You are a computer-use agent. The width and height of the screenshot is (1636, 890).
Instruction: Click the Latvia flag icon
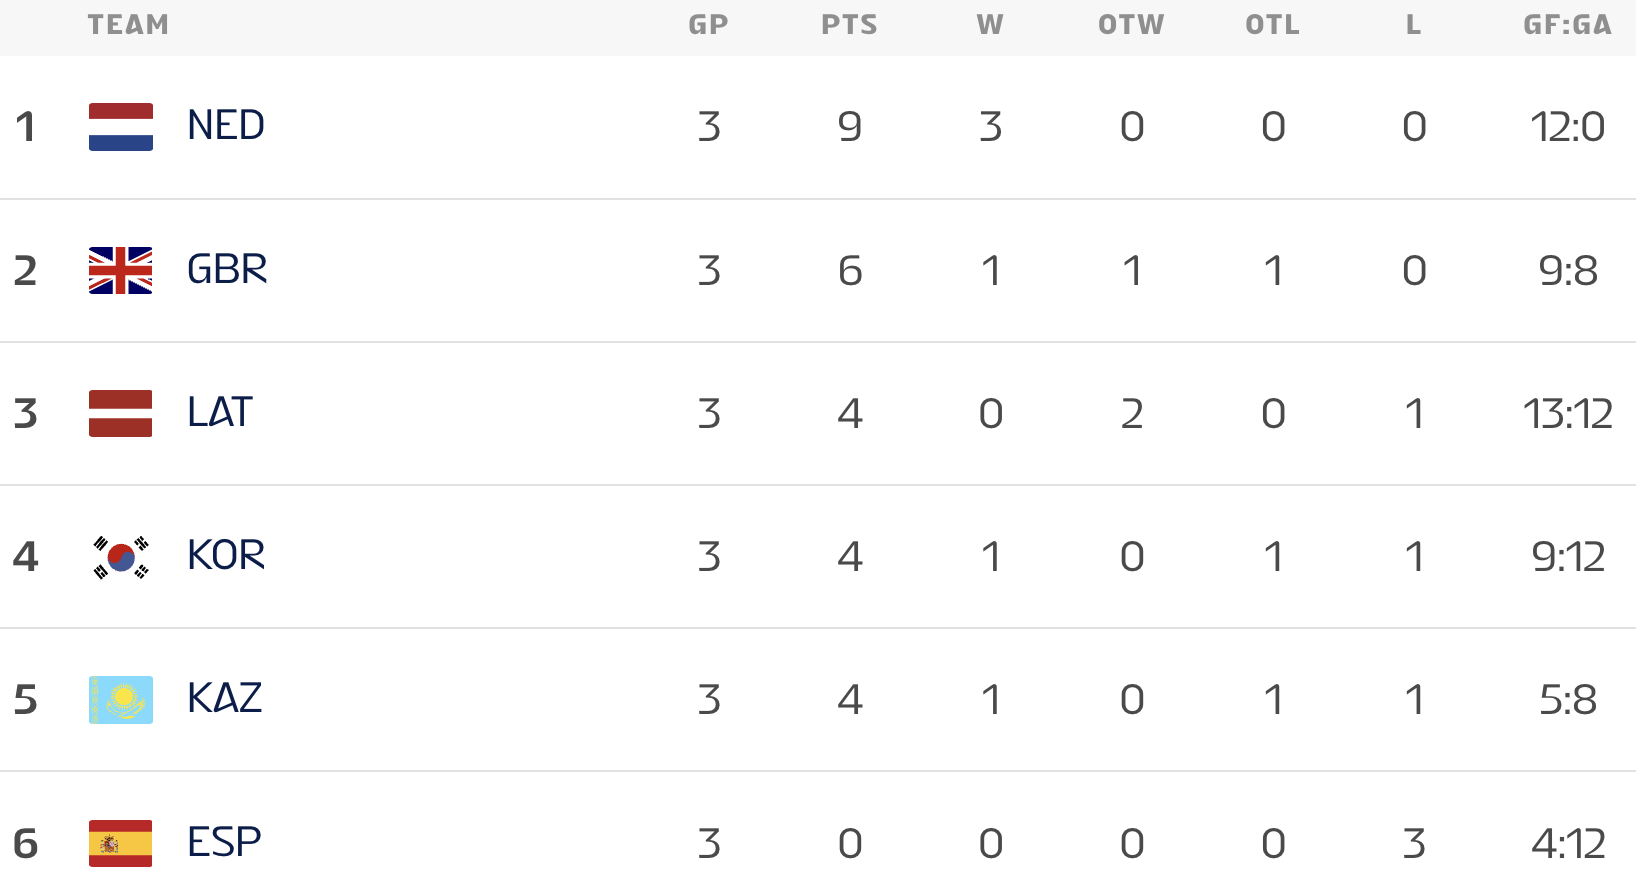click(x=121, y=413)
